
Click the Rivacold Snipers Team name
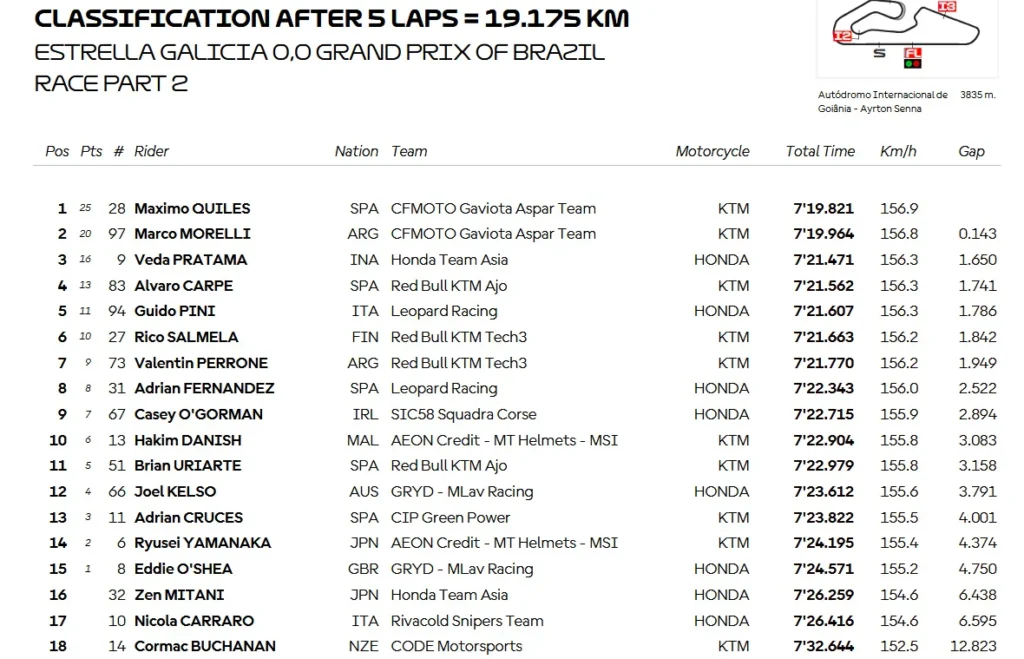tap(467, 620)
